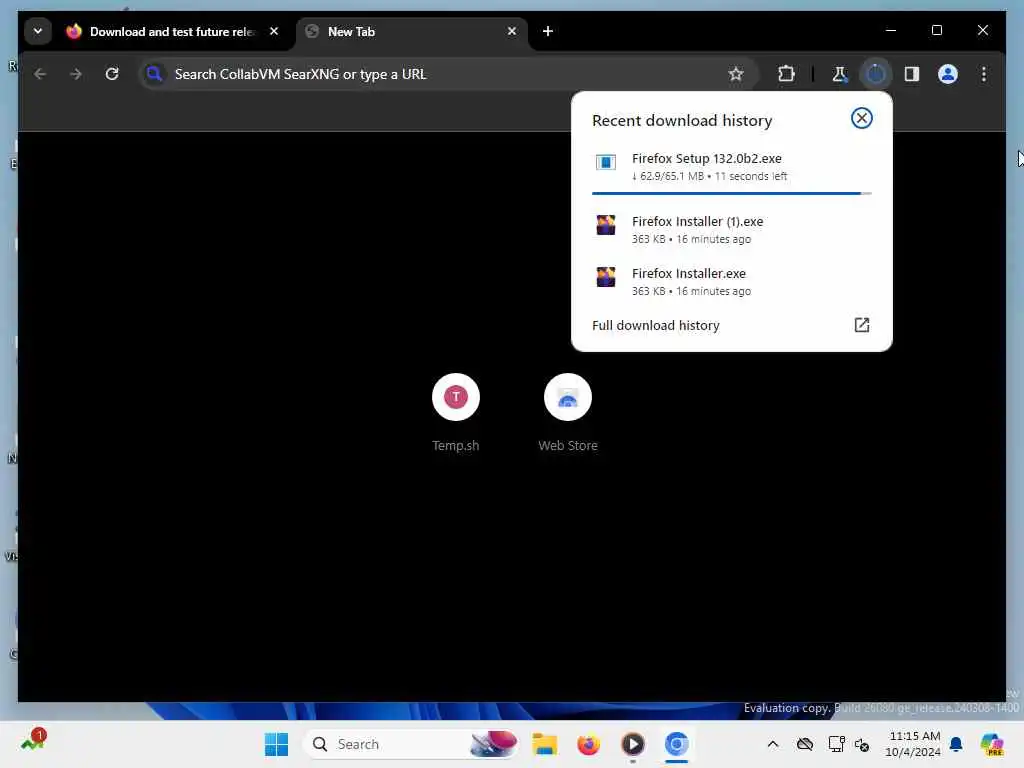The height and width of the screenshot is (768, 1024).
Task: Go back with the back arrow
Action: [40, 74]
